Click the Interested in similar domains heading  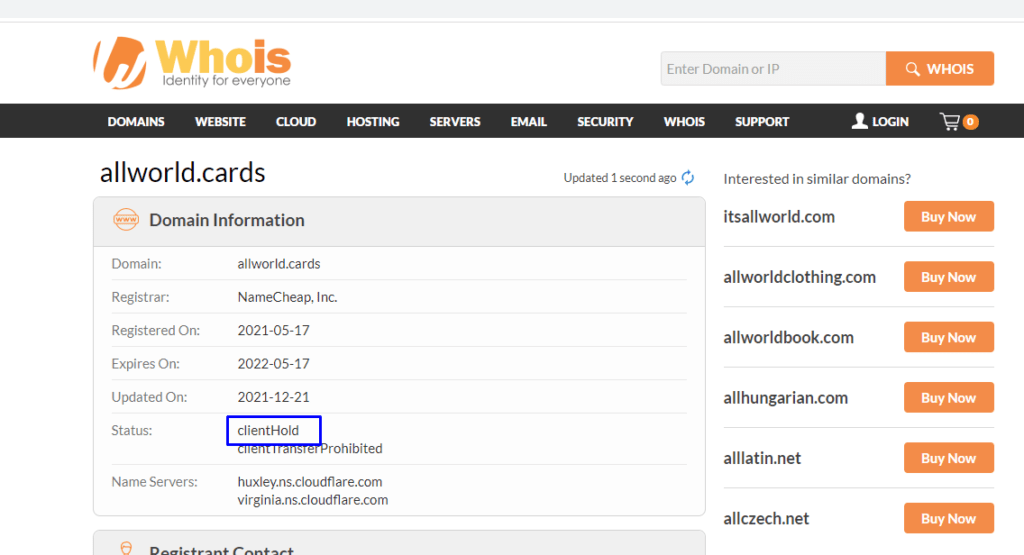click(x=817, y=179)
